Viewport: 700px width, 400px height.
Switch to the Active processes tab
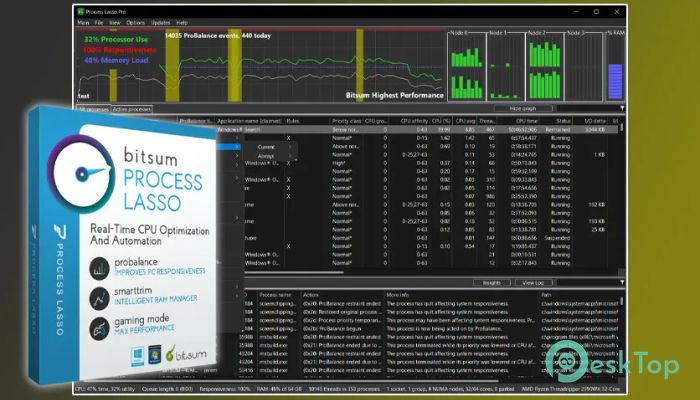pos(132,109)
